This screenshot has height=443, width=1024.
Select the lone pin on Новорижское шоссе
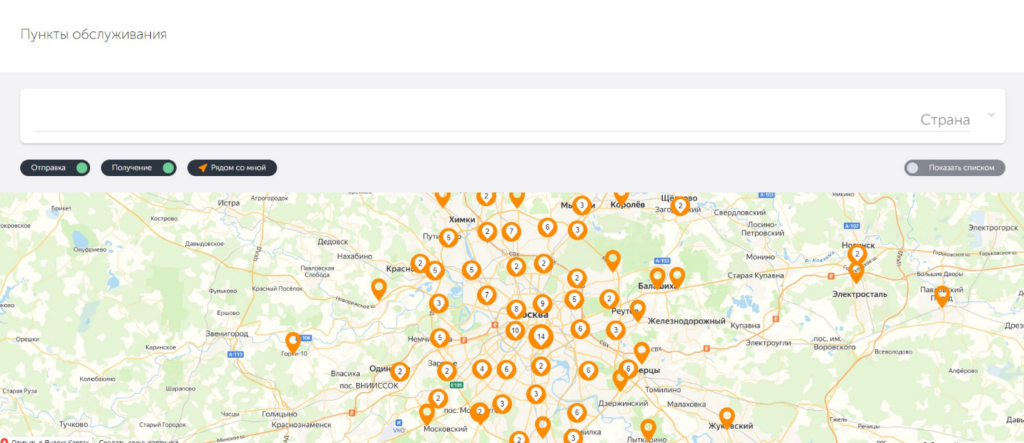click(379, 289)
